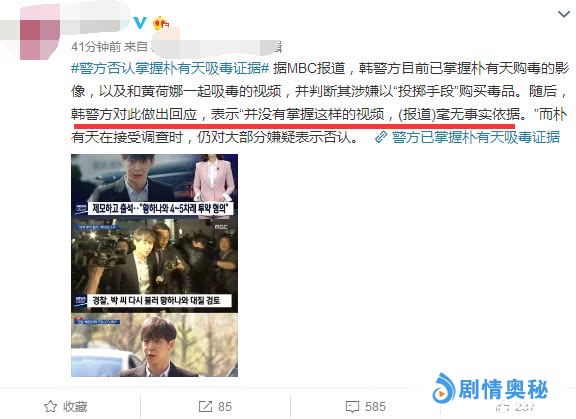
Task: Click the 41分钟前 timestamp
Action: (x=96, y=47)
